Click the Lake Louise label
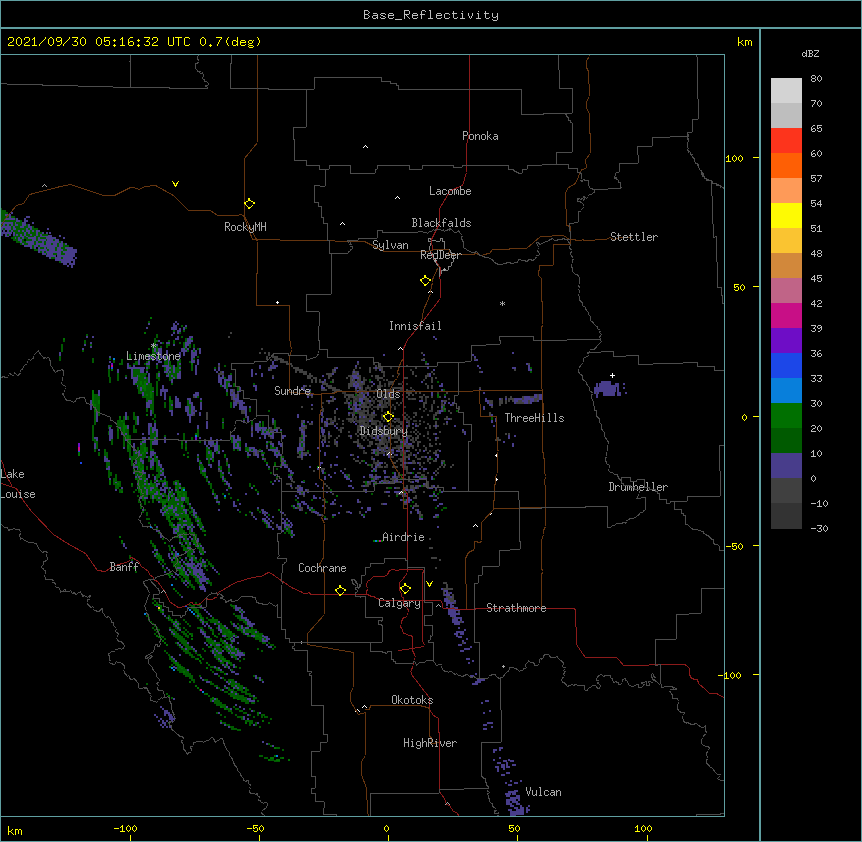The width and height of the screenshot is (862, 842). [x=18, y=484]
